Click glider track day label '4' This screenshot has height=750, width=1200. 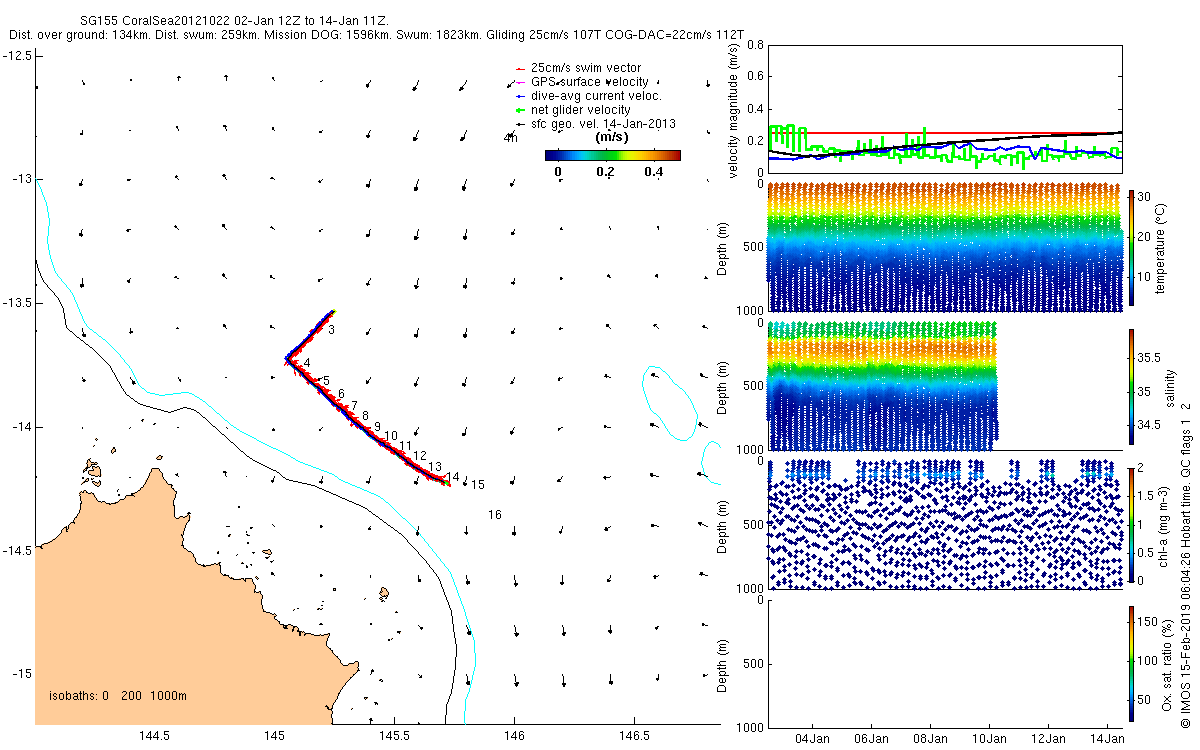[x=307, y=363]
